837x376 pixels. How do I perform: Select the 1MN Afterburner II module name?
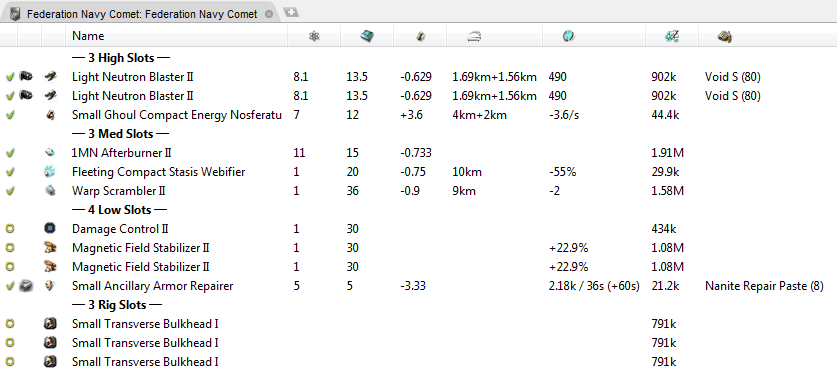[122, 153]
